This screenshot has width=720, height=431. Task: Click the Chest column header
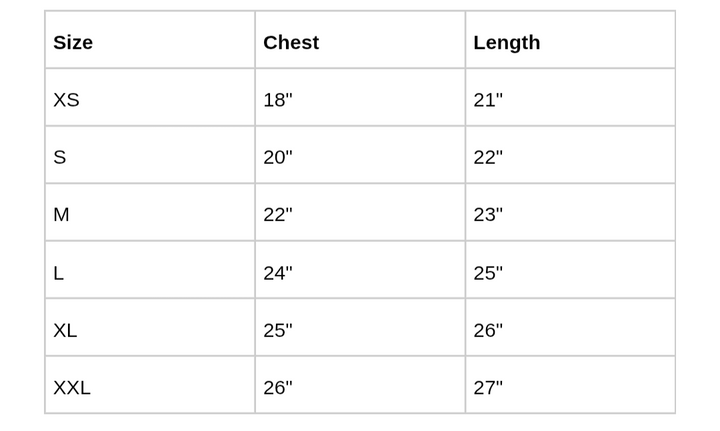(x=291, y=42)
